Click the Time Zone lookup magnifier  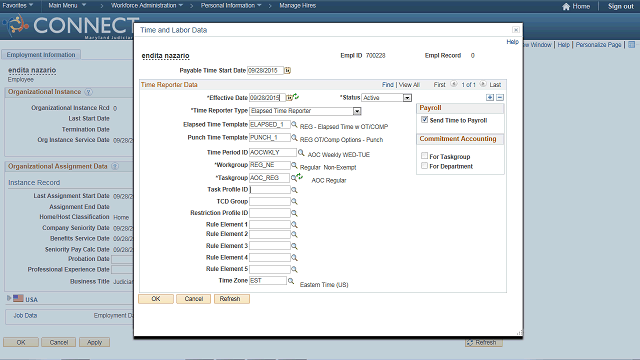coord(291,281)
